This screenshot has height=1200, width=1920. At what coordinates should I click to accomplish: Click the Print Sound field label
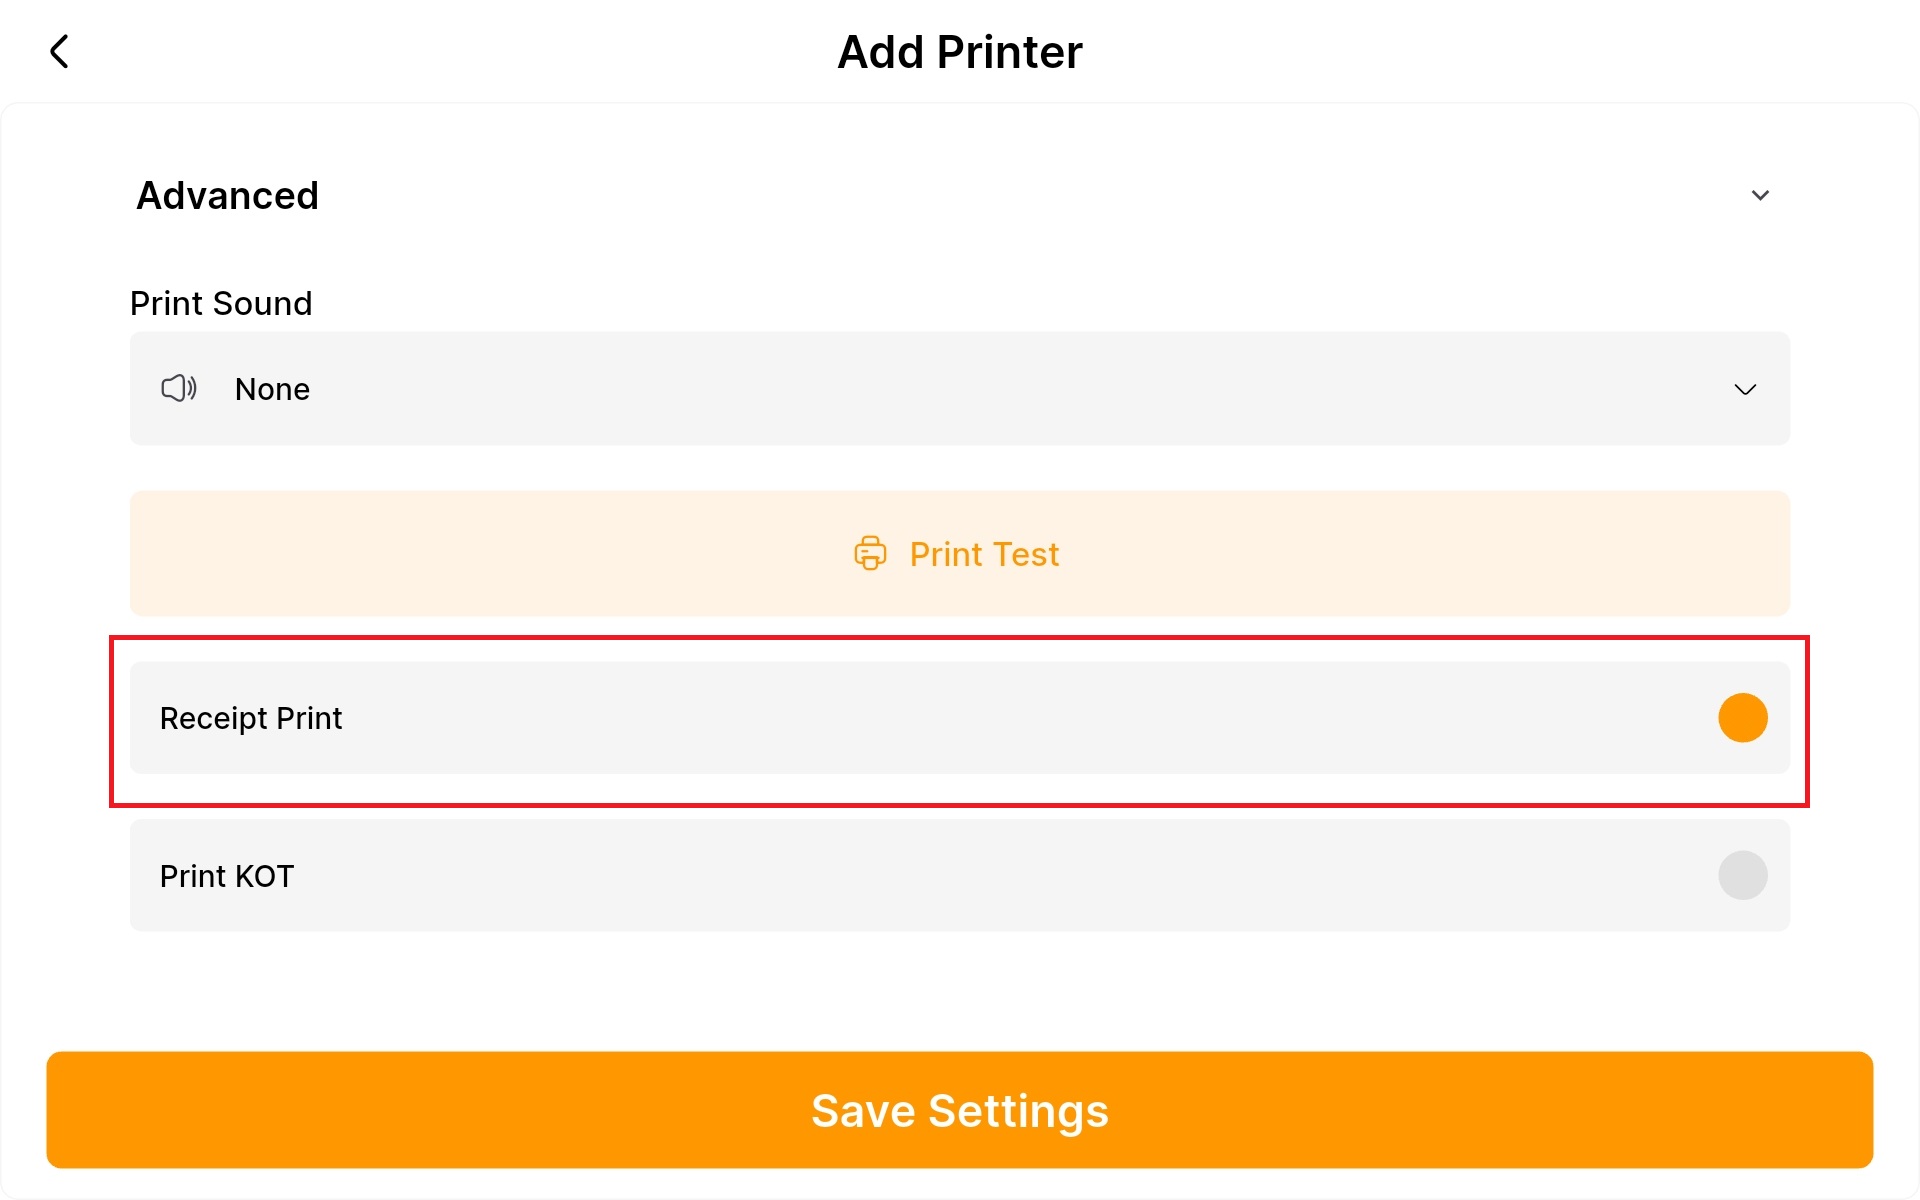point(221,303)
